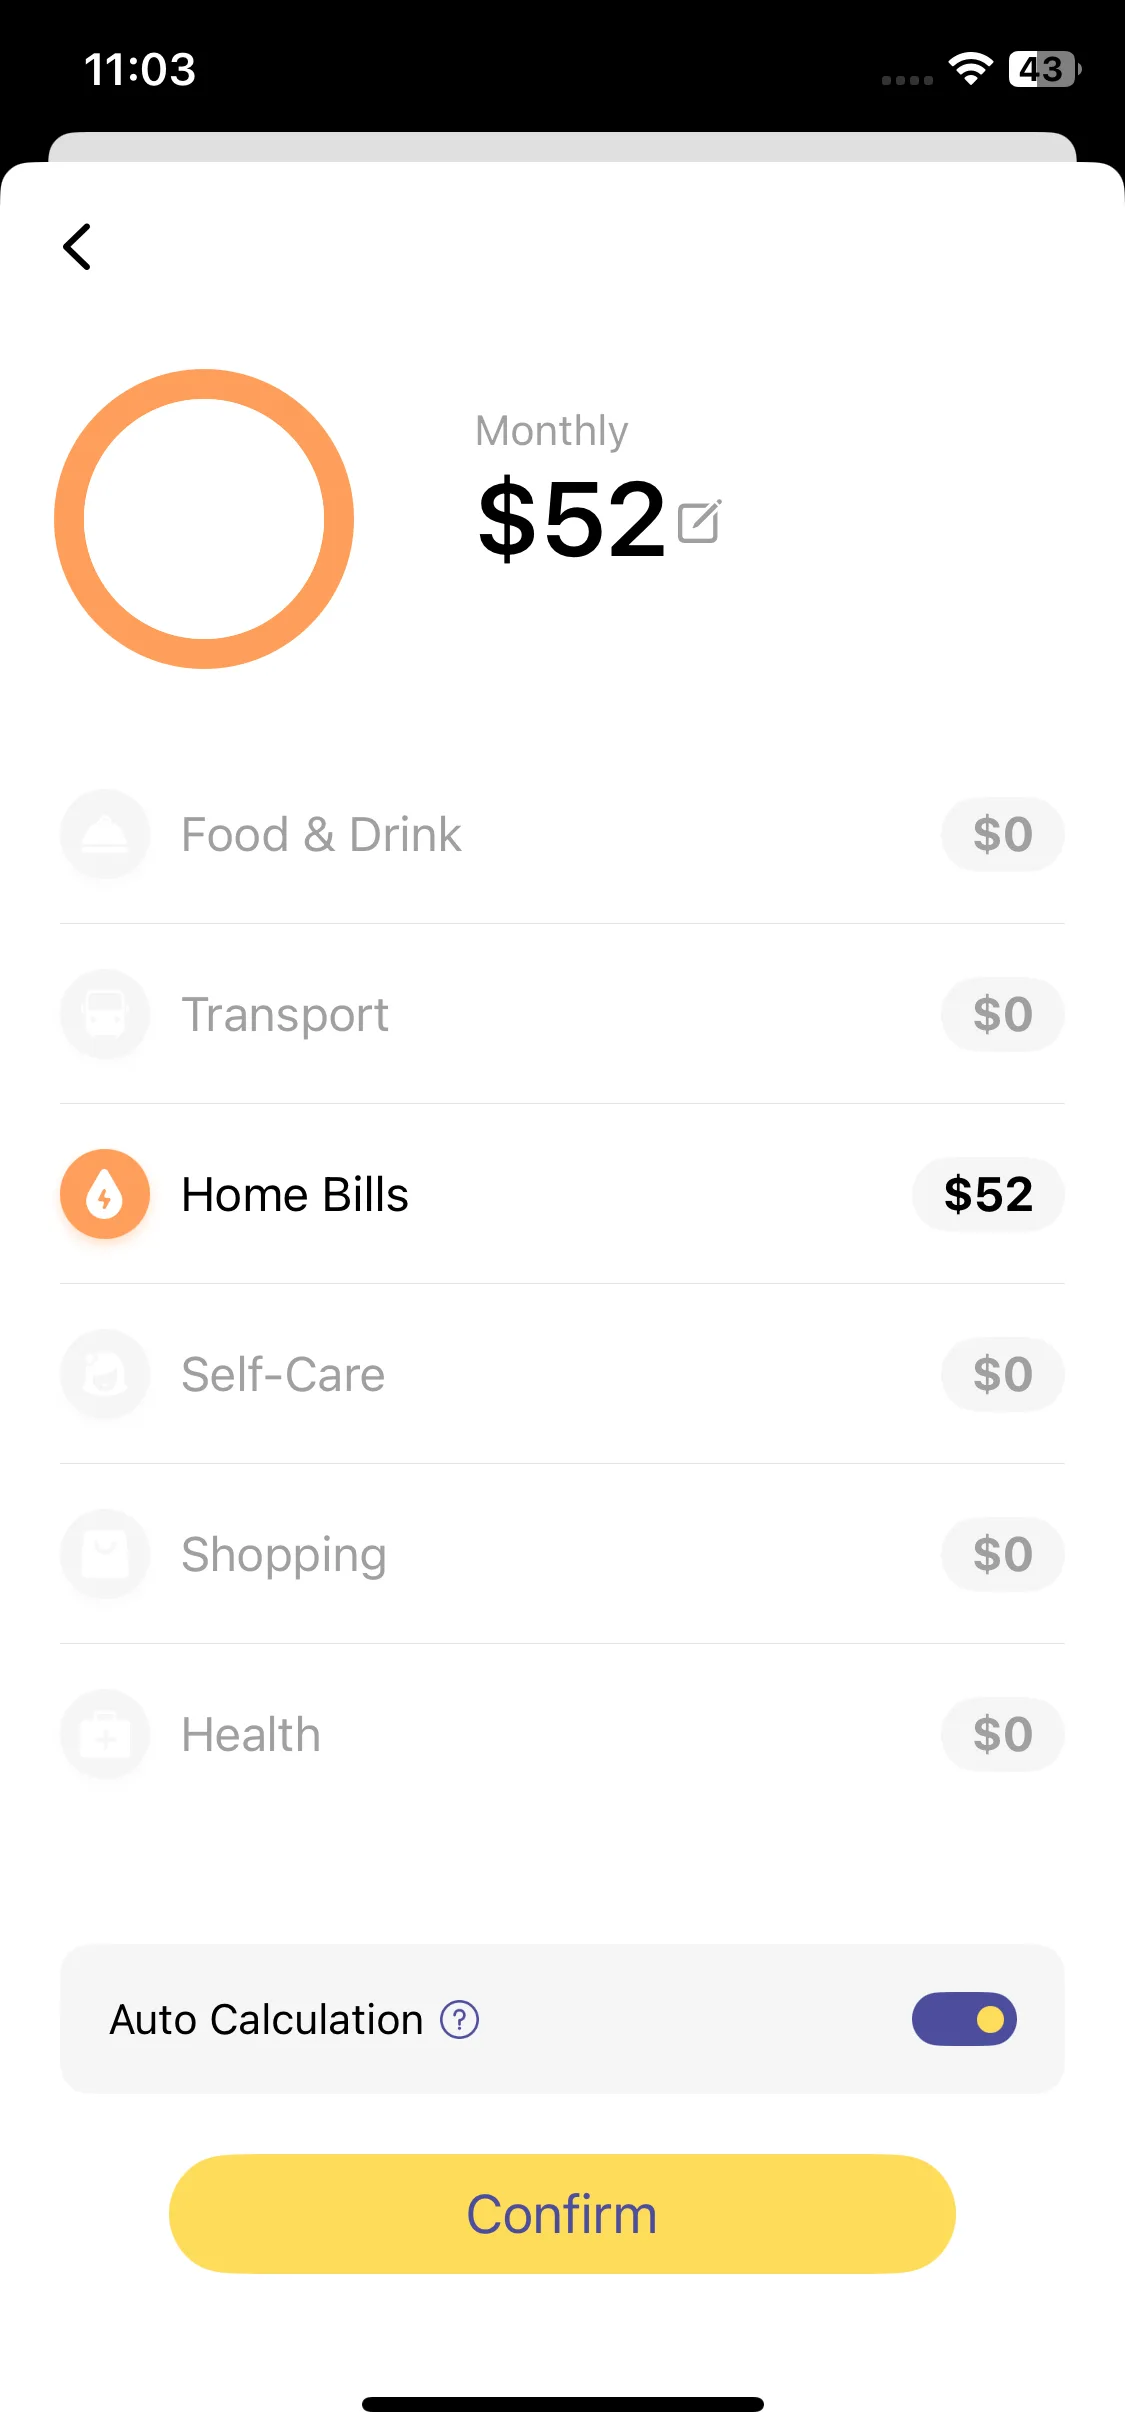The height and width of the screenshot is (2436, 1125).
Task: Tap the Shopping bag icon
Action: (x=105, y=1554)
